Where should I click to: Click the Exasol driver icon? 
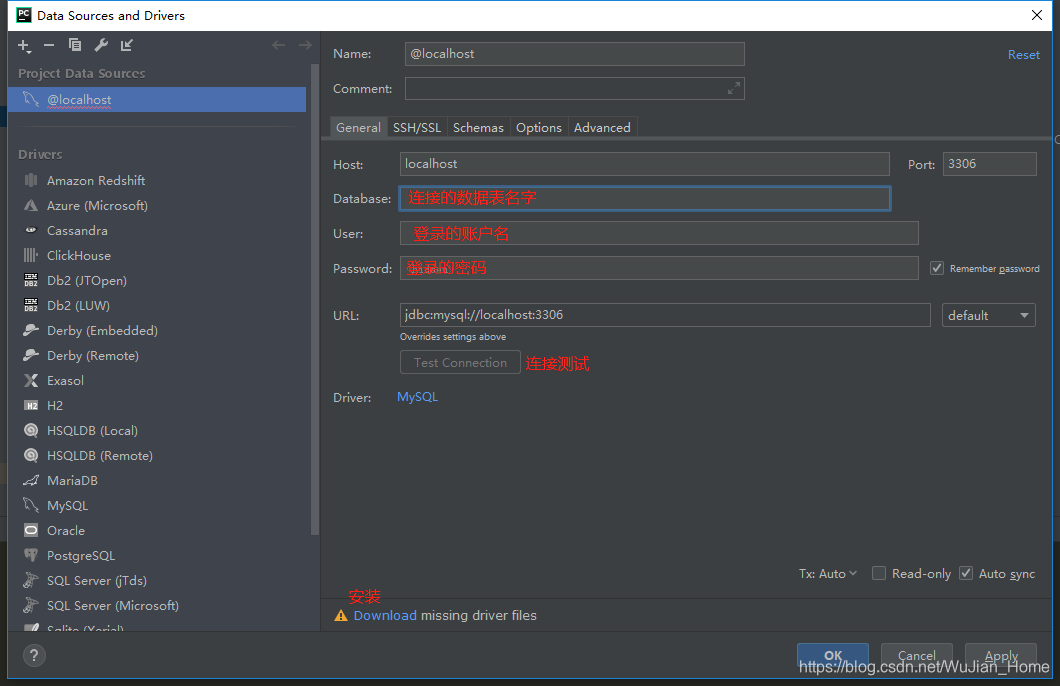[31, 381]
